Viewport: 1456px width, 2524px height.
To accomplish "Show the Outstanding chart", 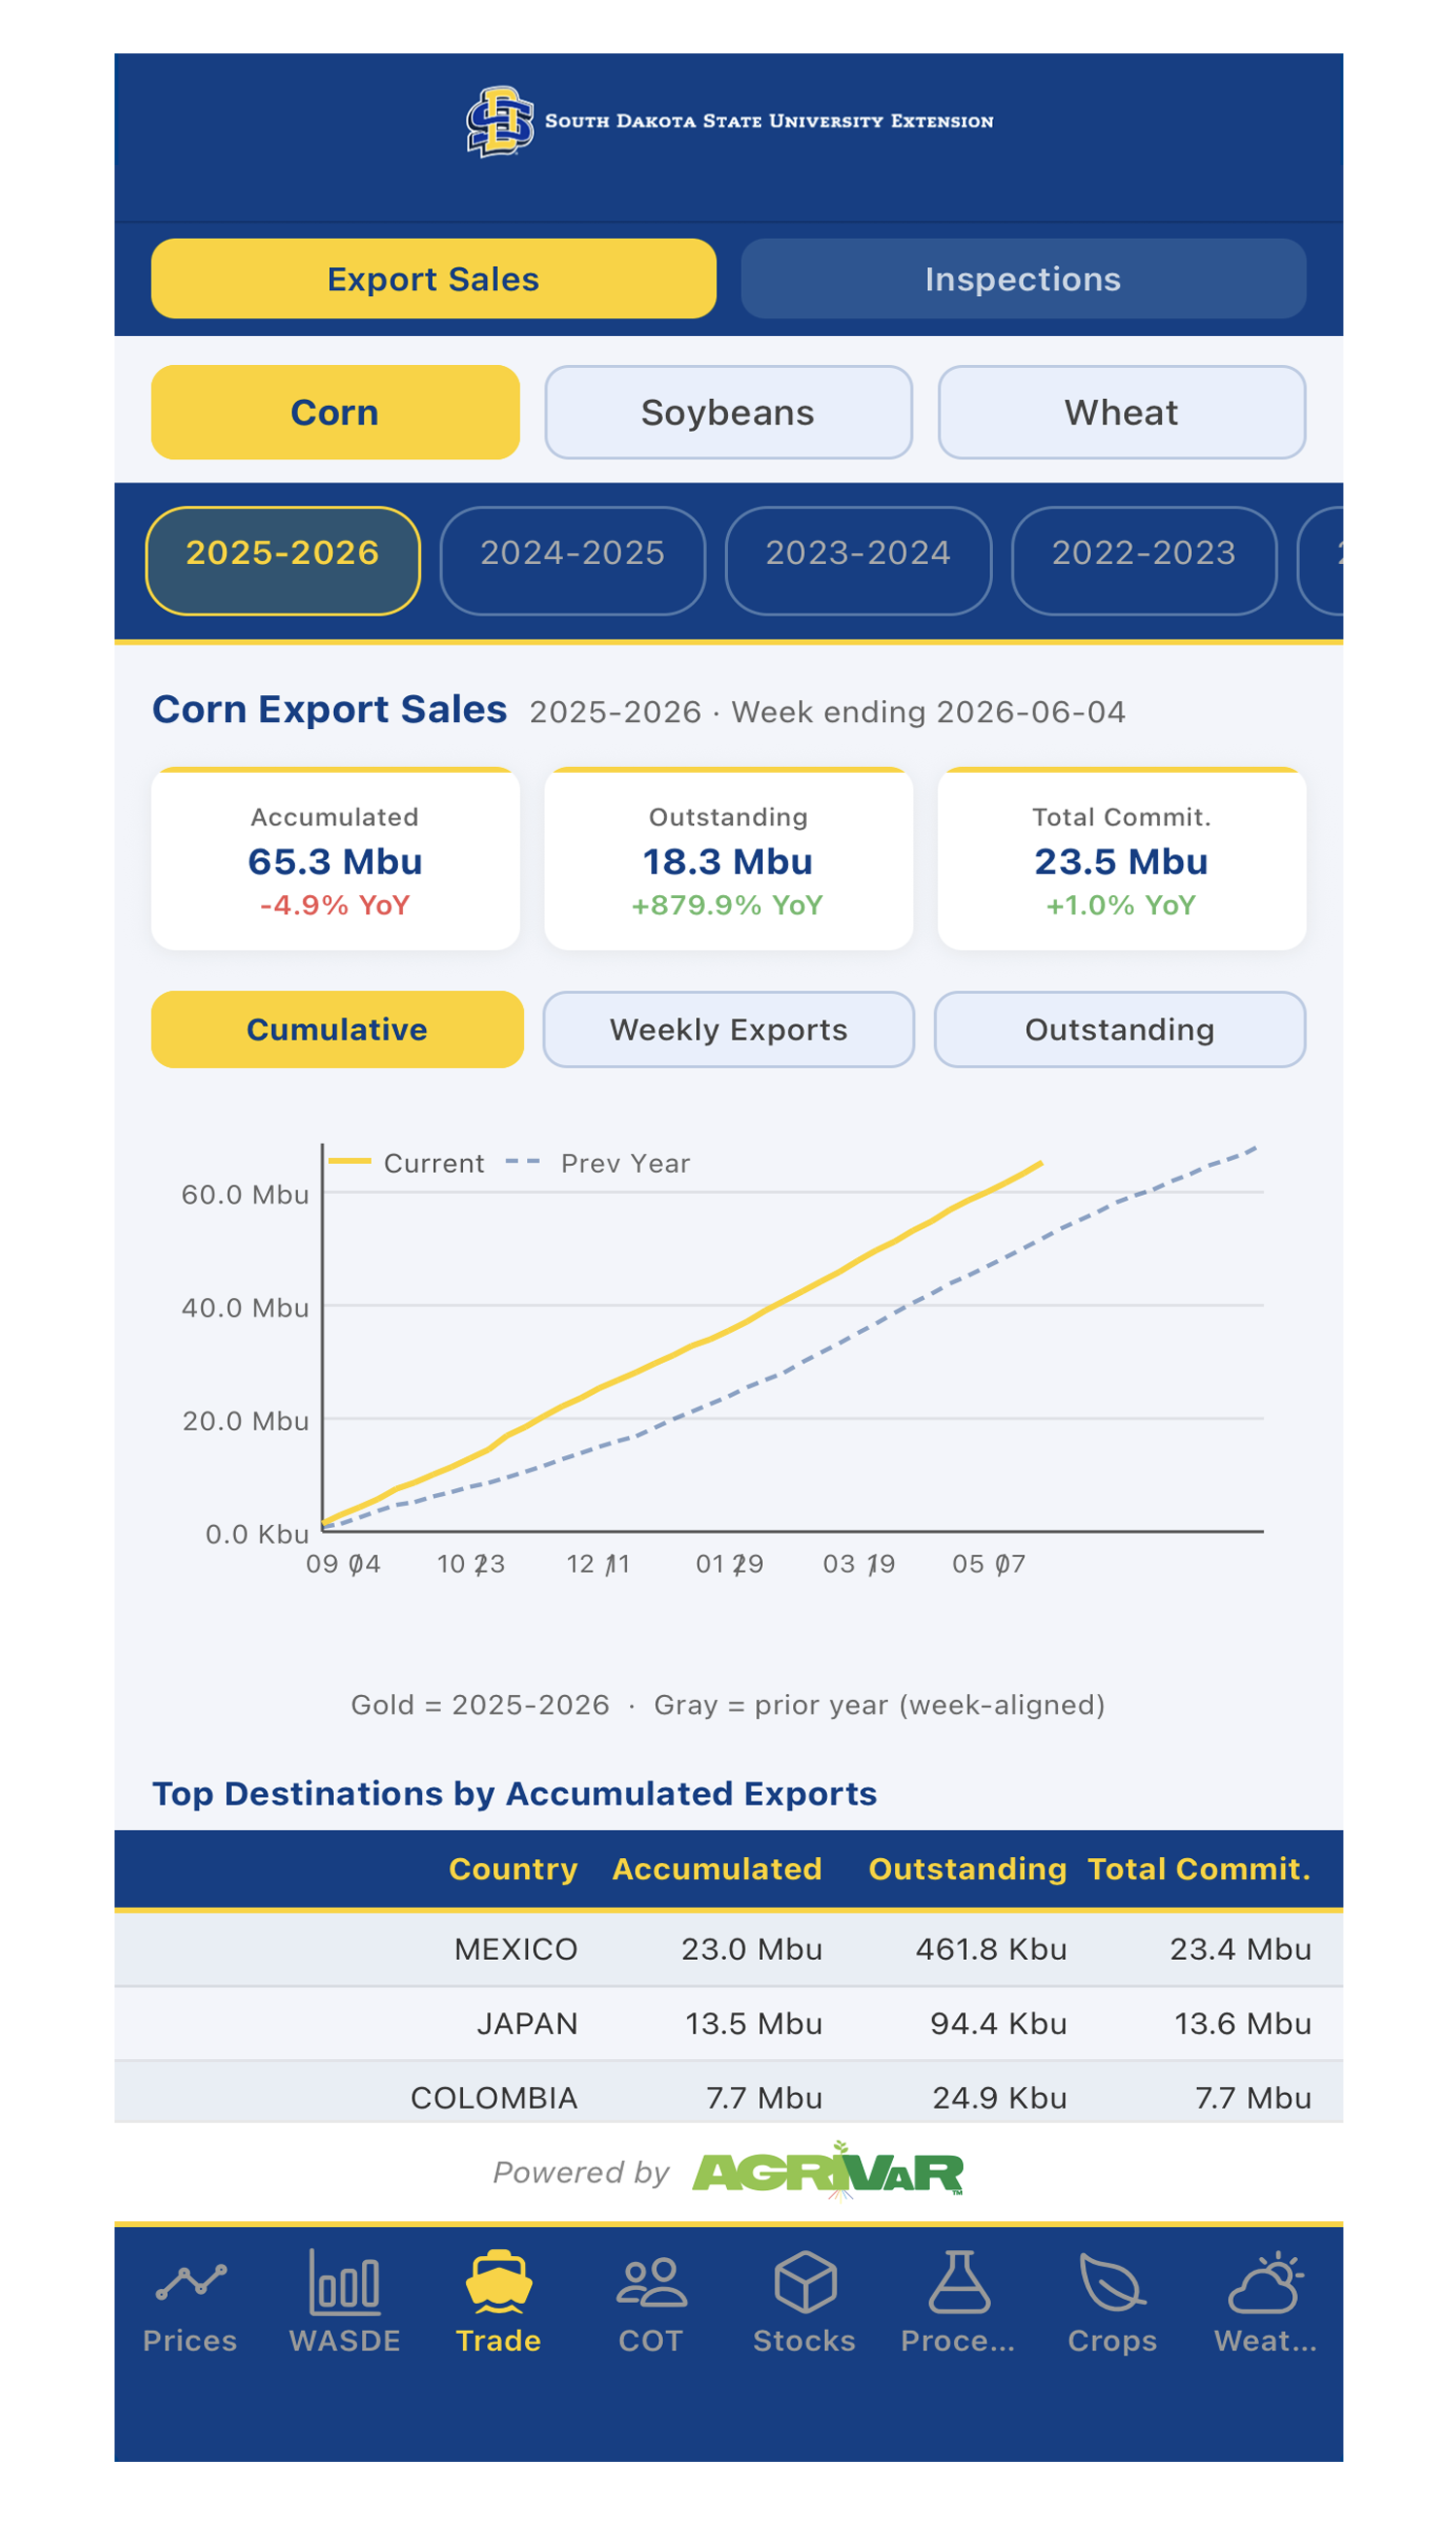I will [x=1120, y=1029].
